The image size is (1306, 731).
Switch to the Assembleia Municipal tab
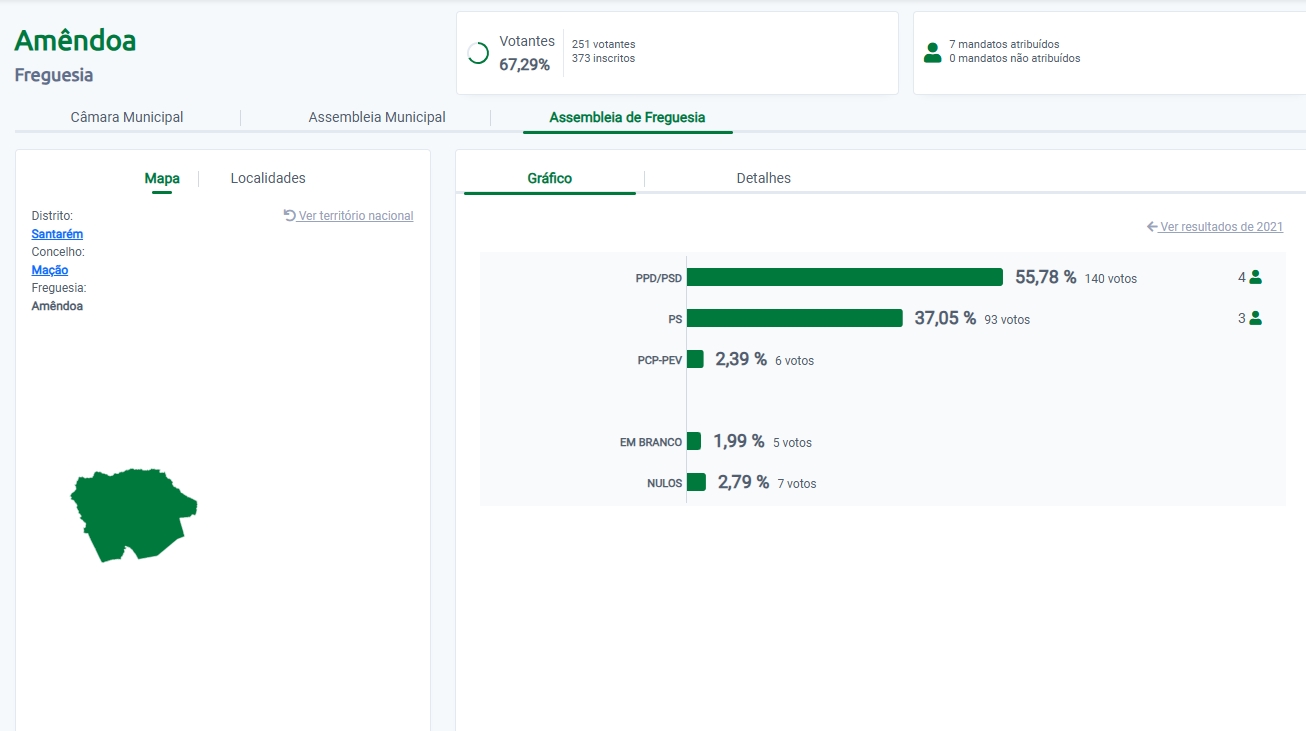point(377,117)
